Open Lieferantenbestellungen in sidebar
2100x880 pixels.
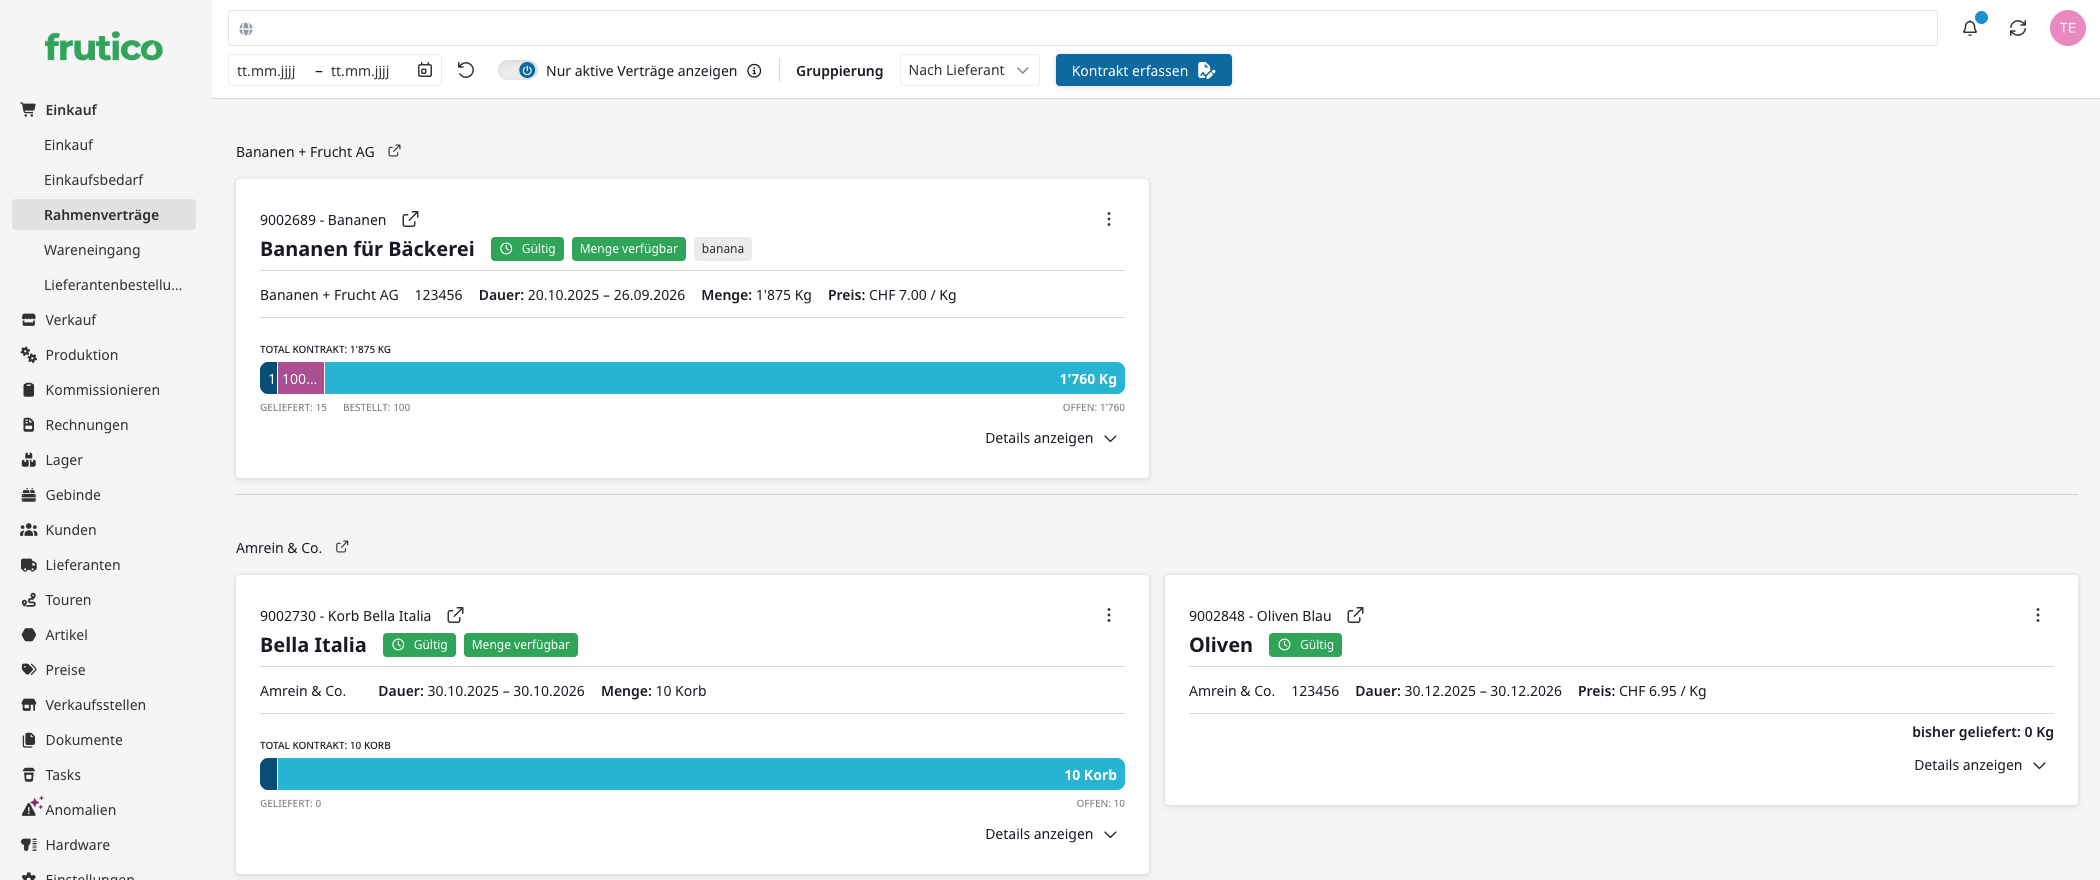113,285
